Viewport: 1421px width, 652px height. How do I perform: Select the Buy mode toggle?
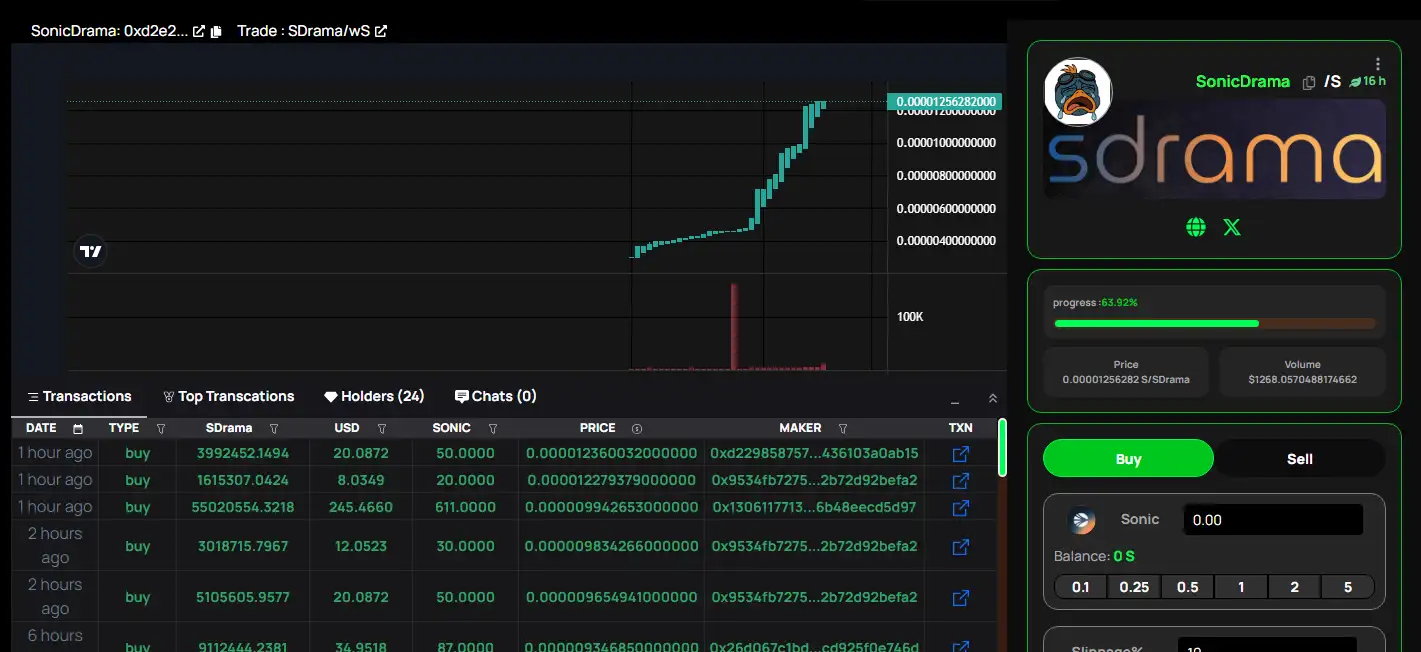1128,459
